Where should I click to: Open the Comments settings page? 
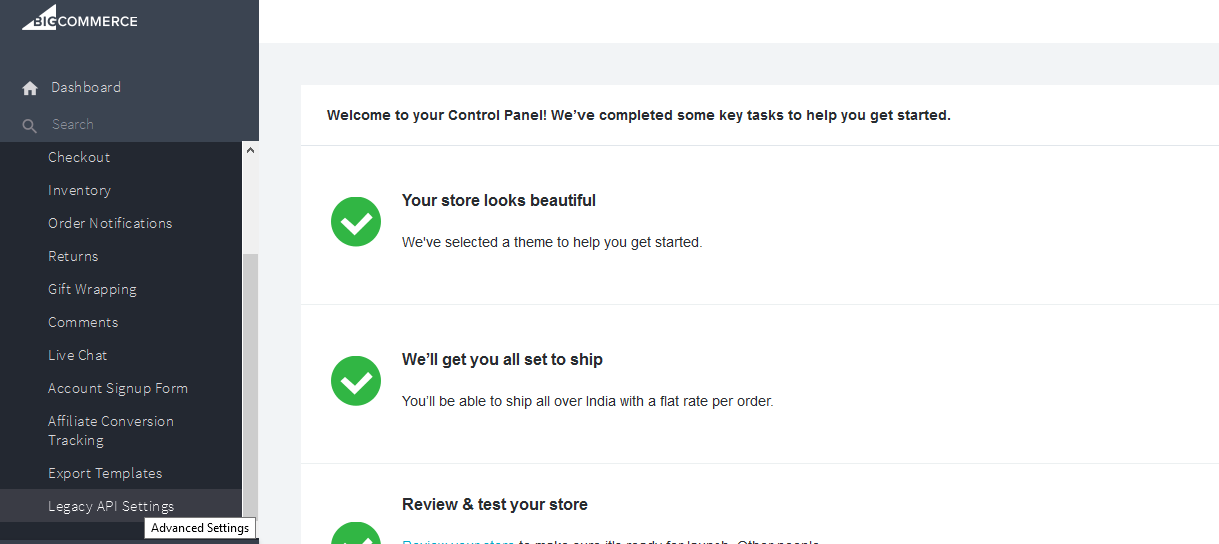pos(83,322)
